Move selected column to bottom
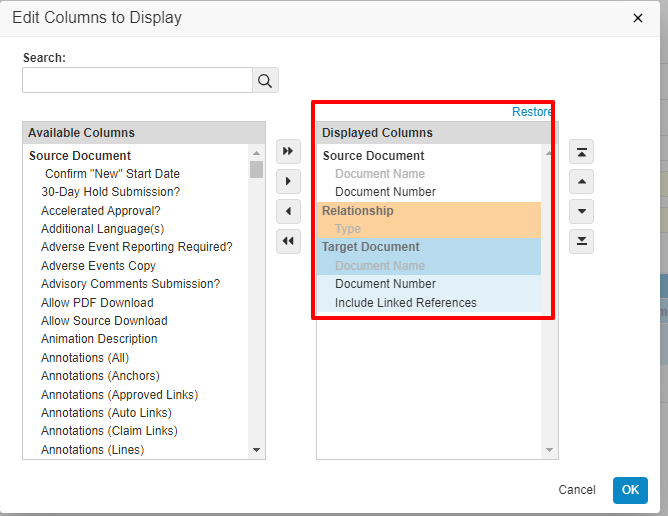The width and height of the screenshot is (668, 516). [x=582, y=241]
